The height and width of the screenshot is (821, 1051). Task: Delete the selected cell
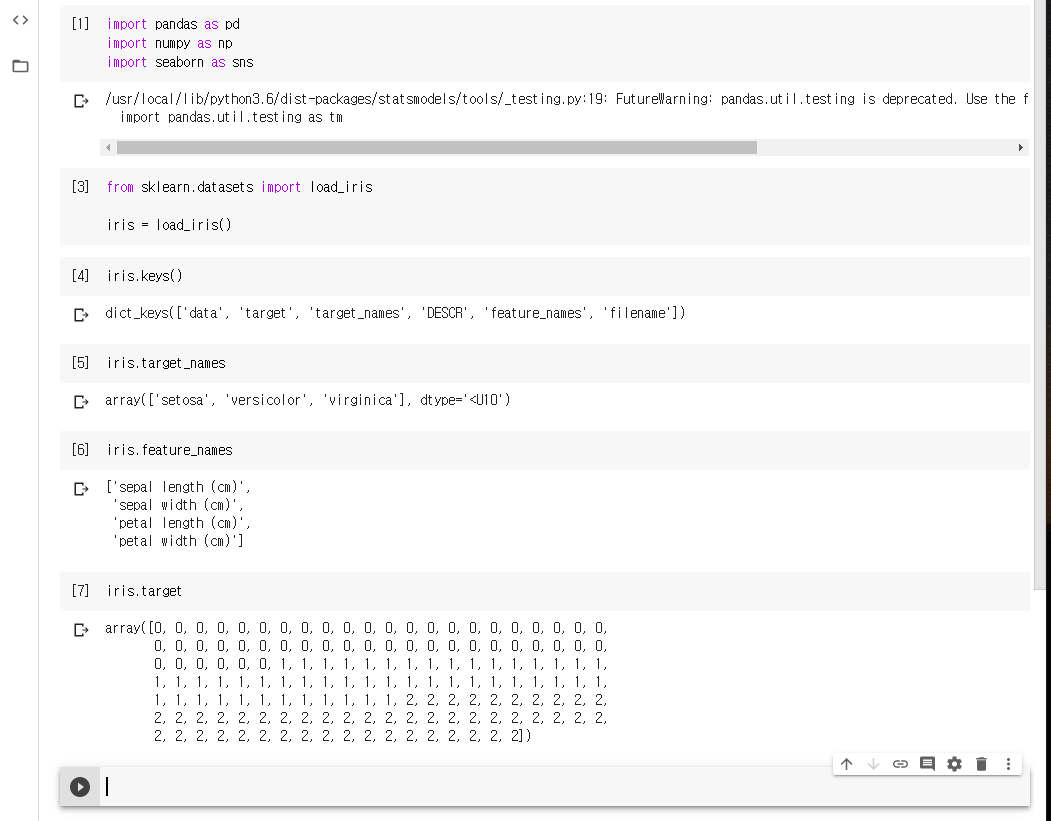click(x=981, y=764)
